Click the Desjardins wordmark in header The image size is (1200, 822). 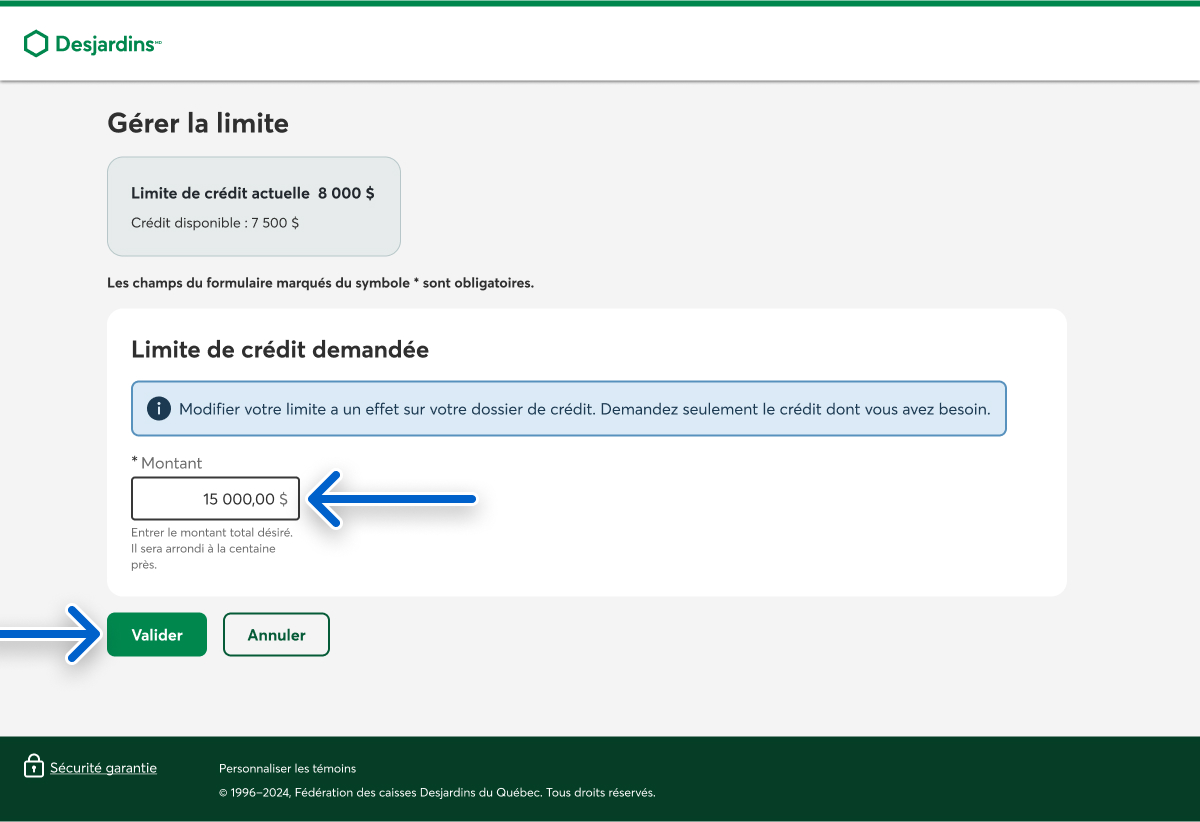[105, 44]
